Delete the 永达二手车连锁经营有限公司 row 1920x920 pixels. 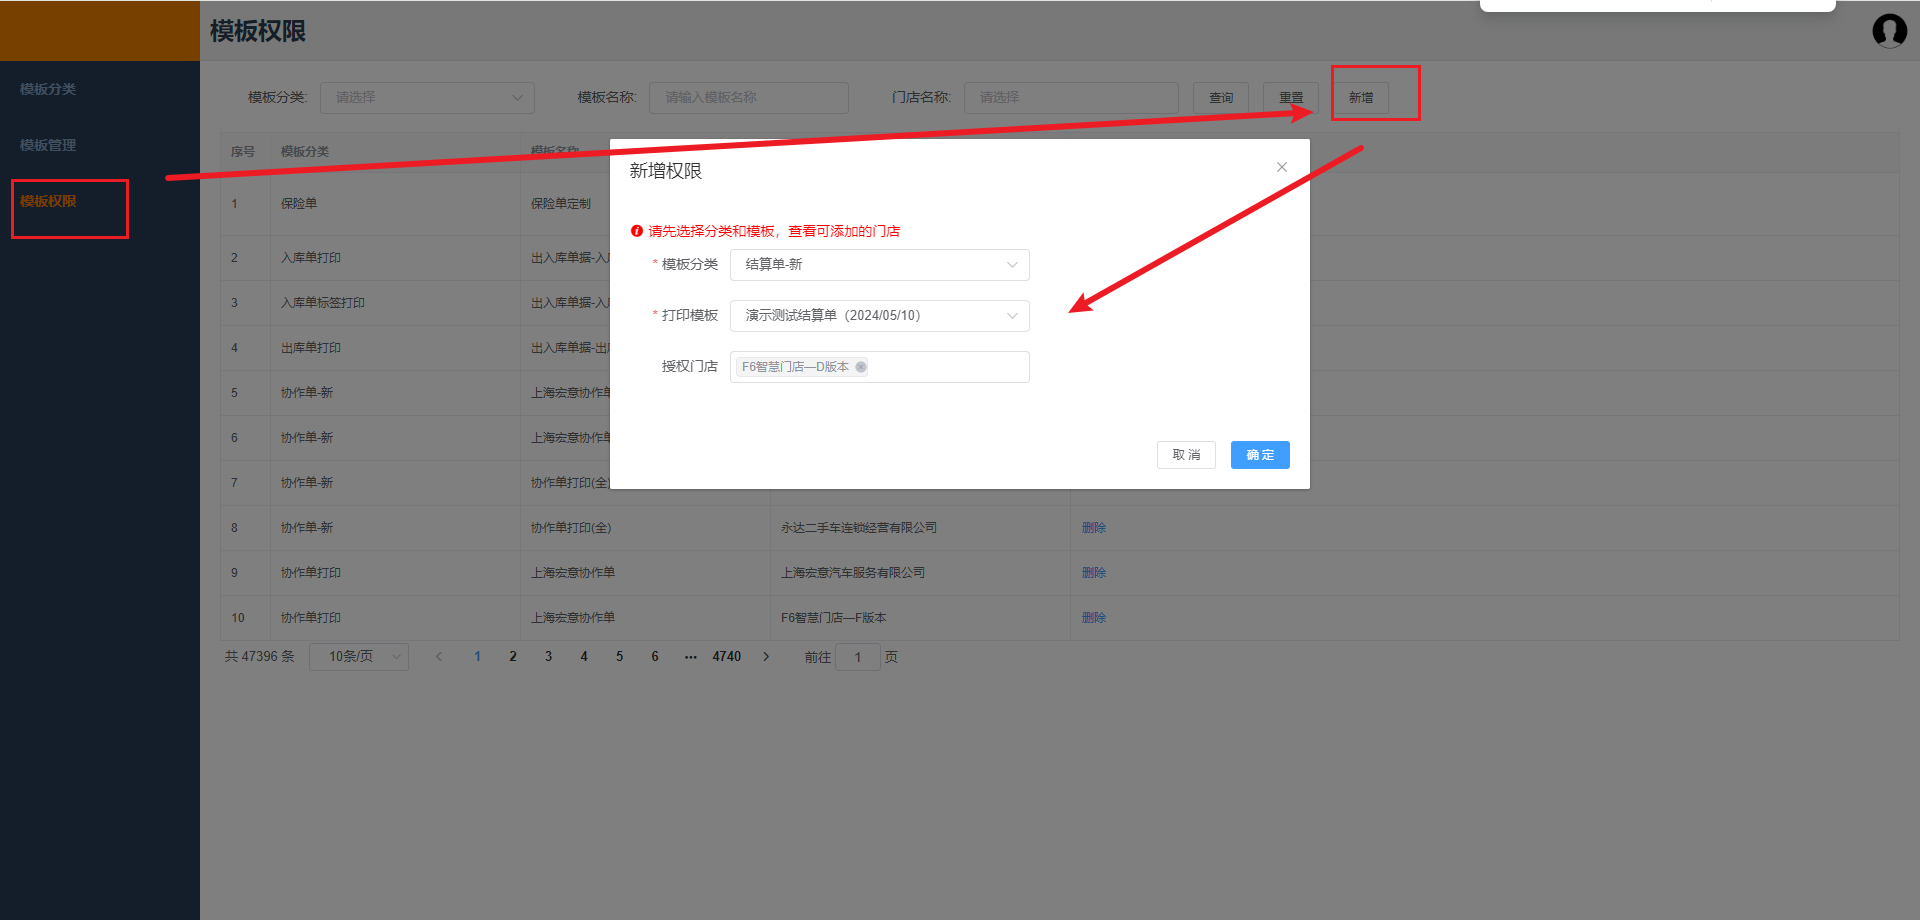point(1094,528)
